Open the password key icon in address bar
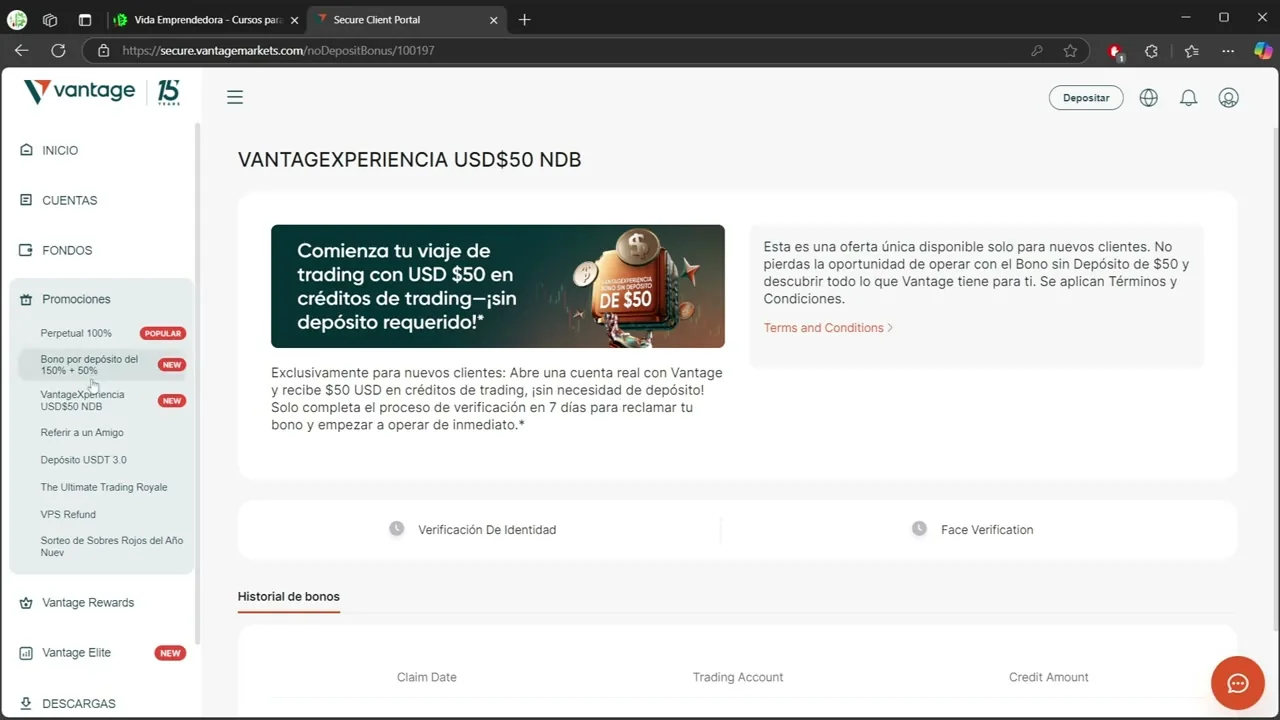The height and width of the screenshot is (720, 1280). pyautogui.click(x=1037, y=50)
